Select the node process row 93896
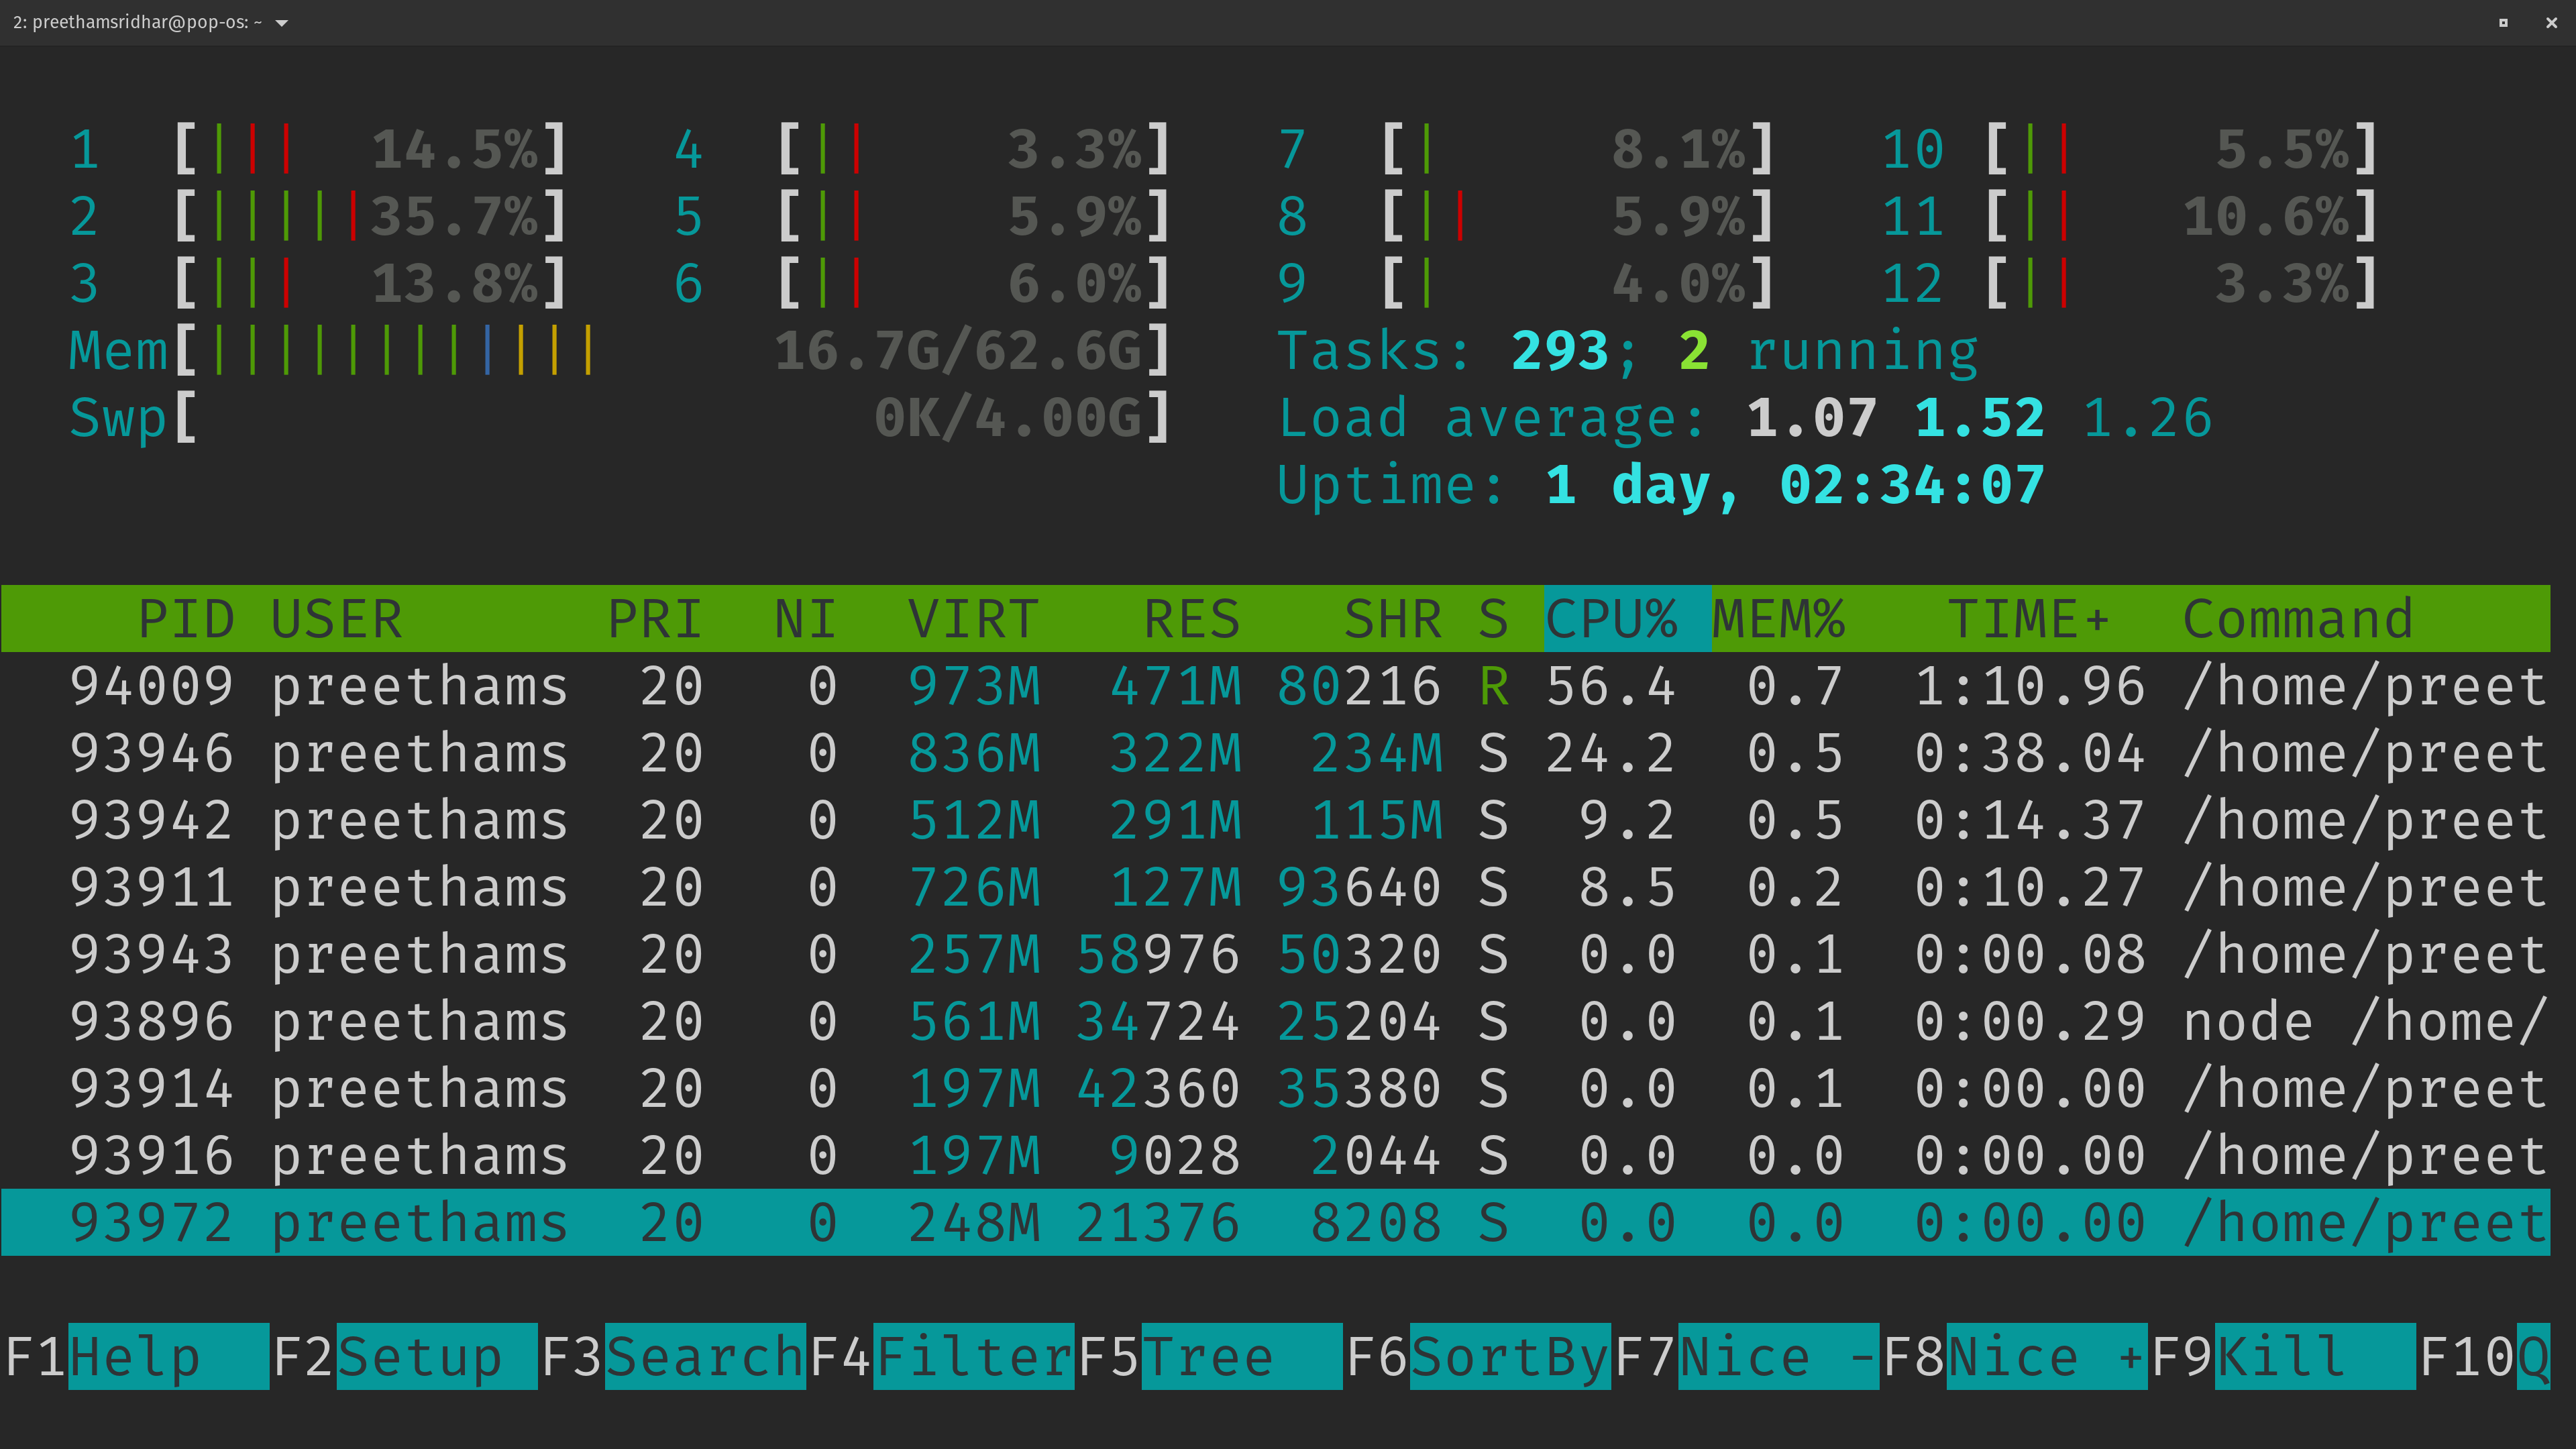 pyautogui.click(x=1276, y=1021)
